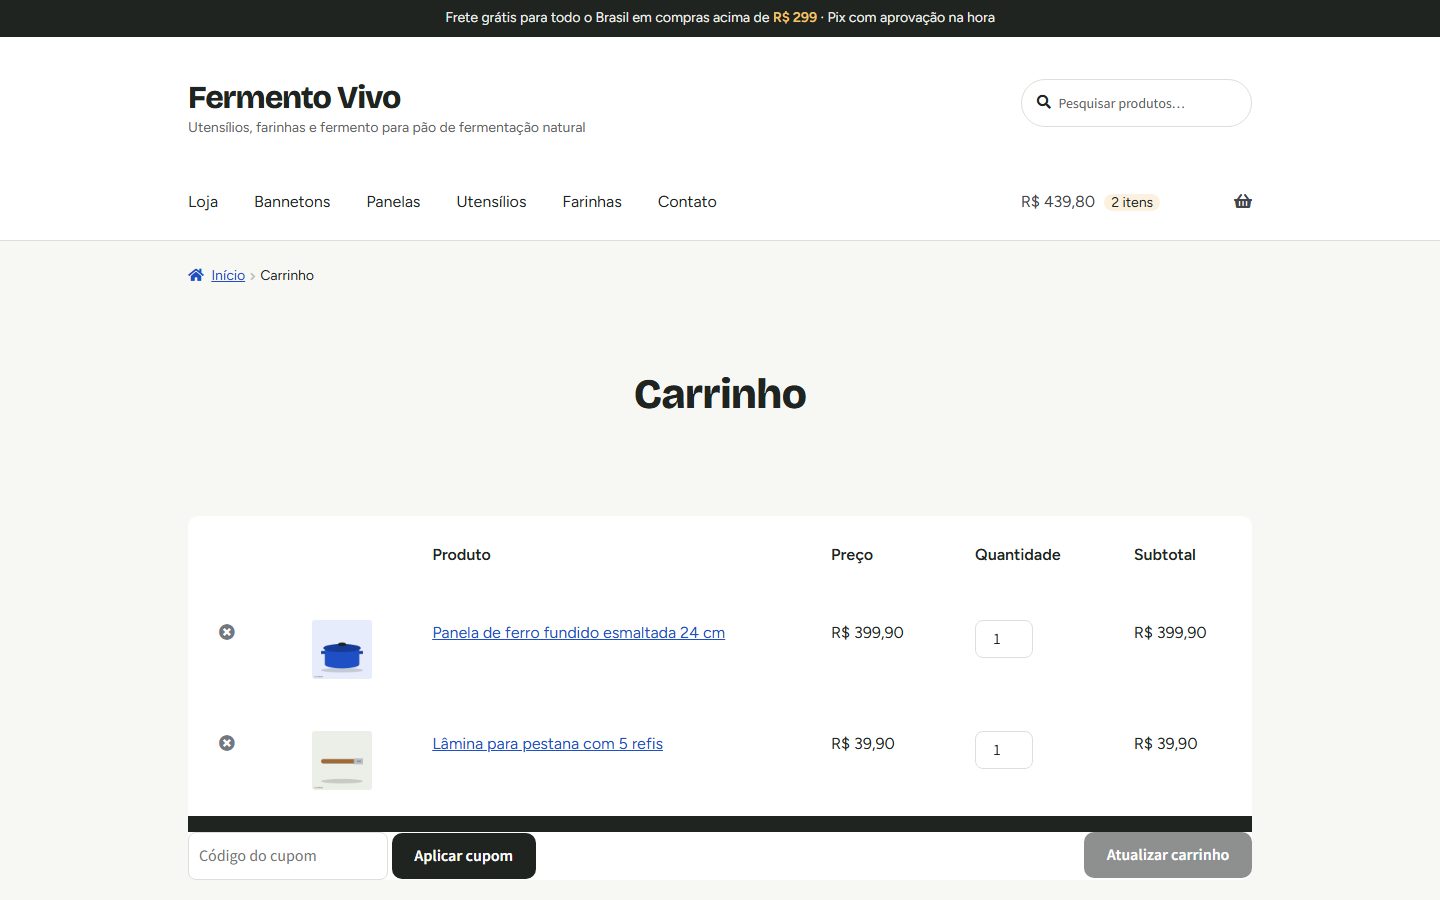Open the Panelas menu

click(x=393, y=201)
